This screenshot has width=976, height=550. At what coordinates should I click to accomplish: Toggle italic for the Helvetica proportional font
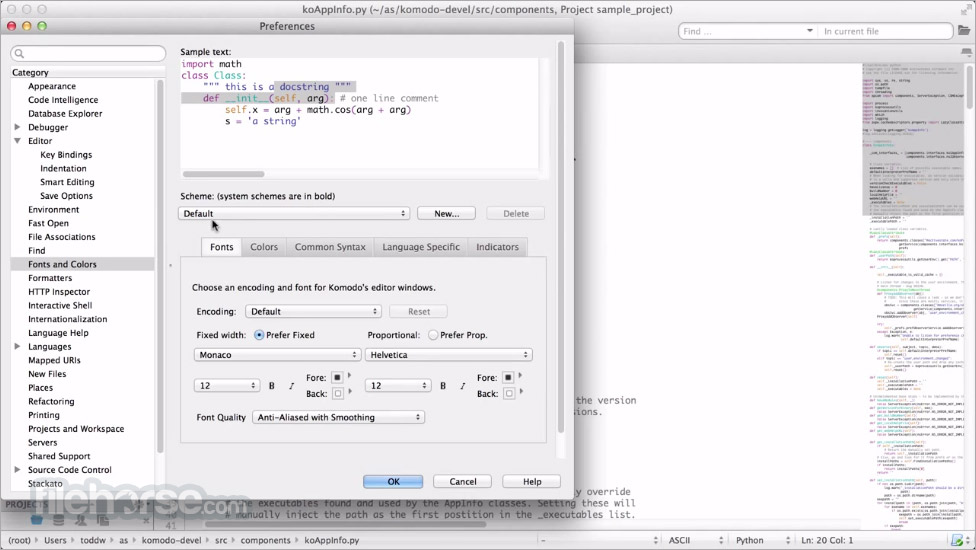click(462, 386)
